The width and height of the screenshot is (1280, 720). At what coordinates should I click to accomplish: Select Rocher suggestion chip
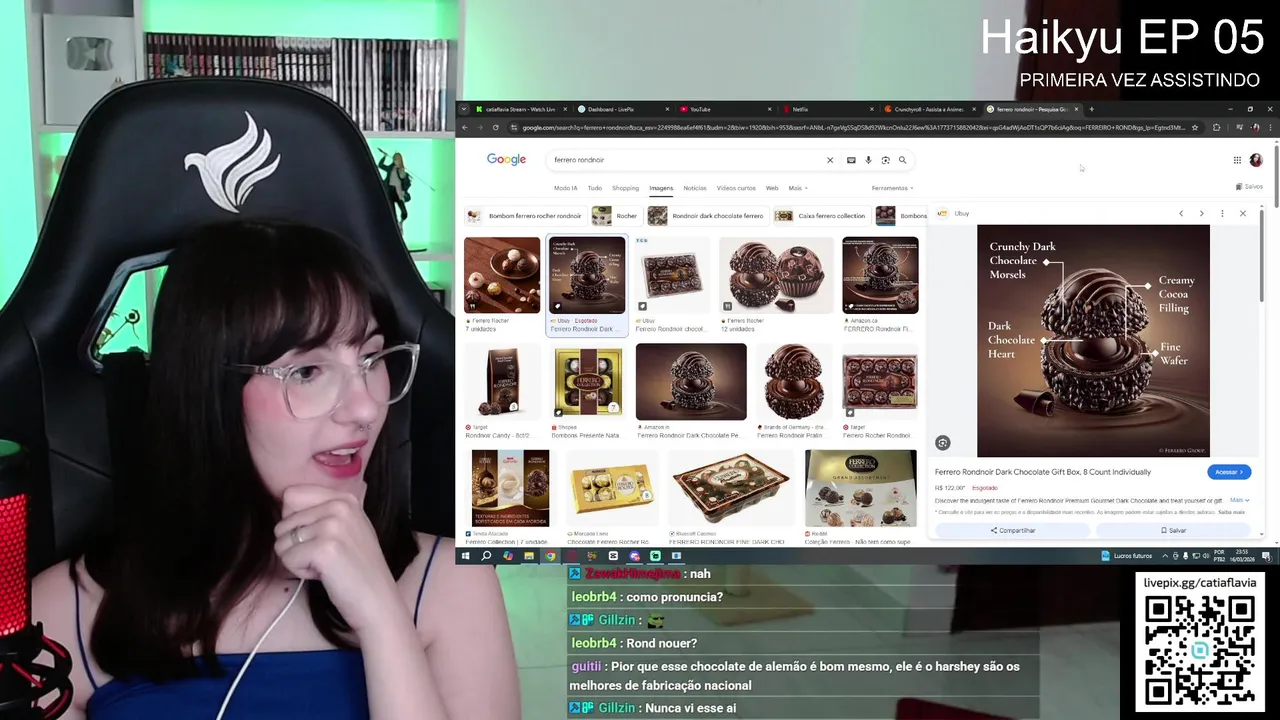[x=615, y=216]
